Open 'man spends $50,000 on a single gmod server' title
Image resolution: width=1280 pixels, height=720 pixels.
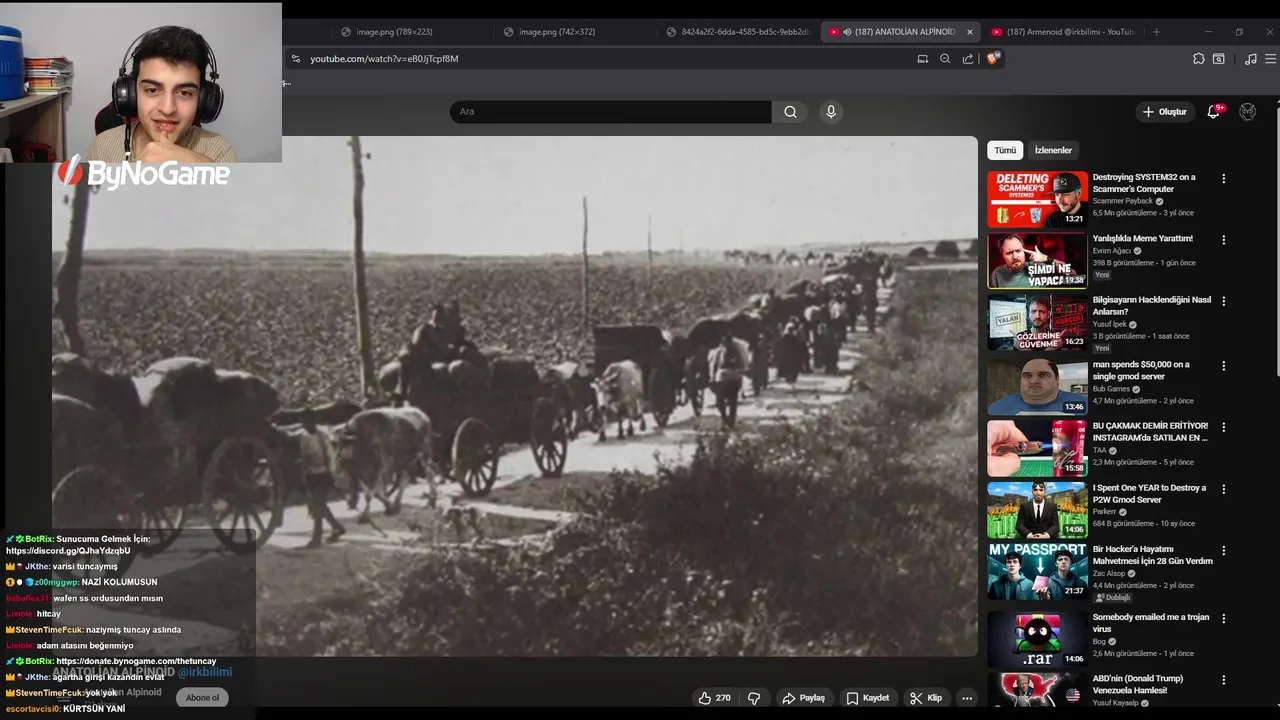tap(1141, 371)
